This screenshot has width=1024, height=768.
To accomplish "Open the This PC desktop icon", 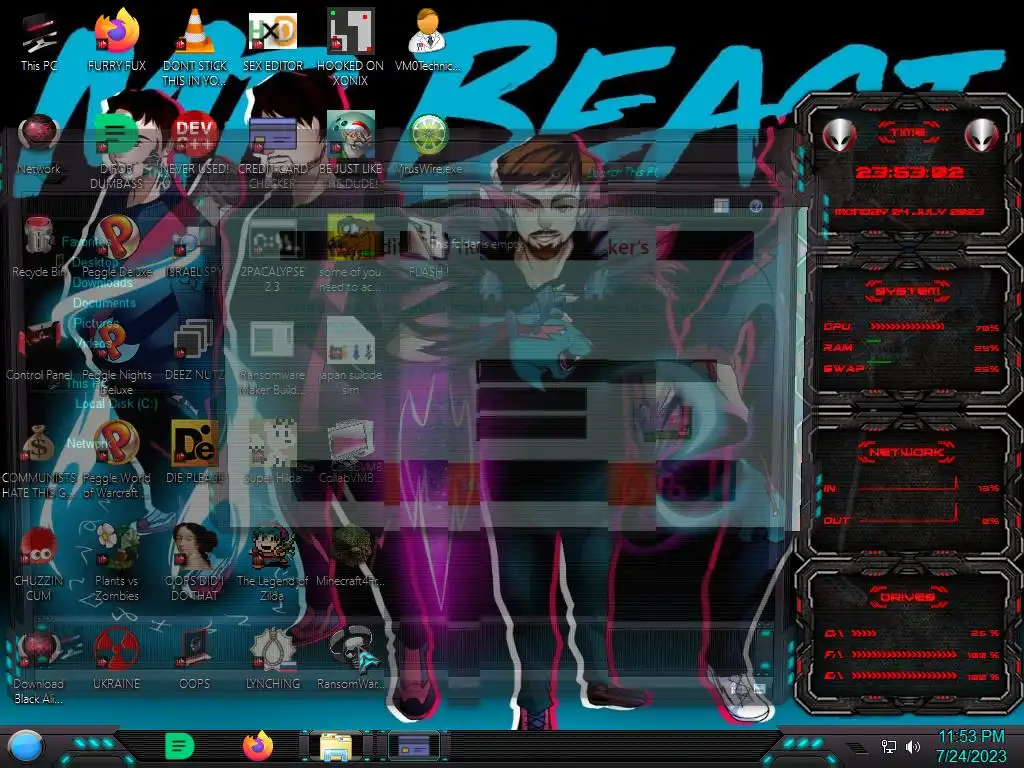I will [x=39, y=40].
